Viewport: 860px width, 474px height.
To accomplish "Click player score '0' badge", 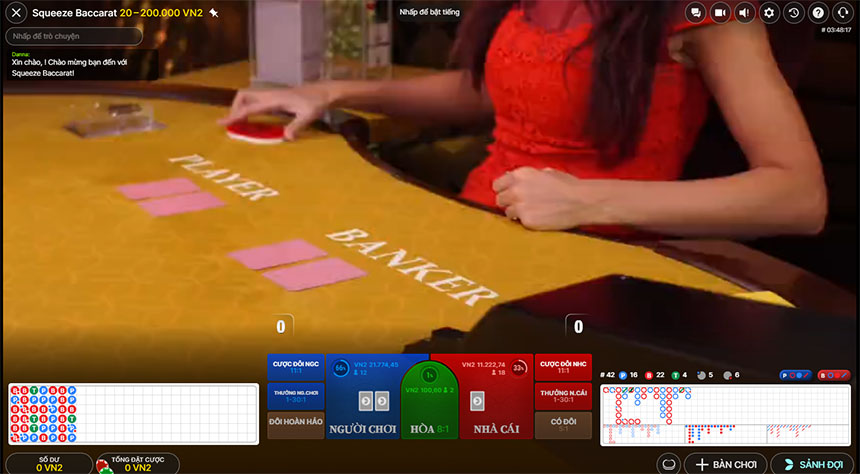I will (281, 327).
